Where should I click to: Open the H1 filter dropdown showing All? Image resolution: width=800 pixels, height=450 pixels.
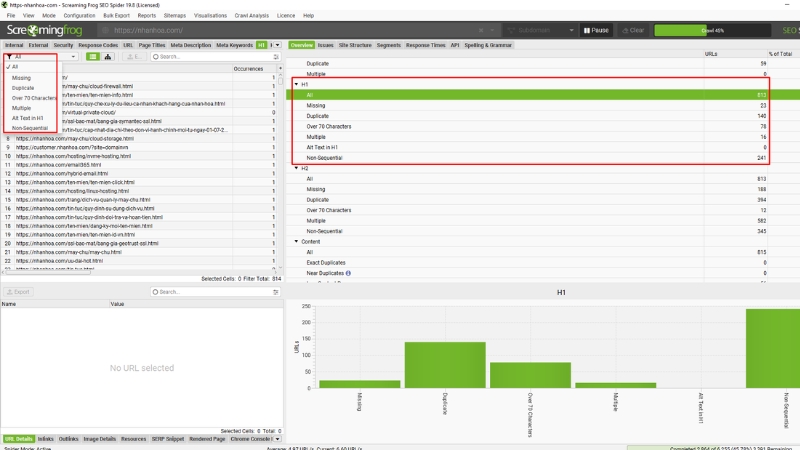(x=40, y=57)
